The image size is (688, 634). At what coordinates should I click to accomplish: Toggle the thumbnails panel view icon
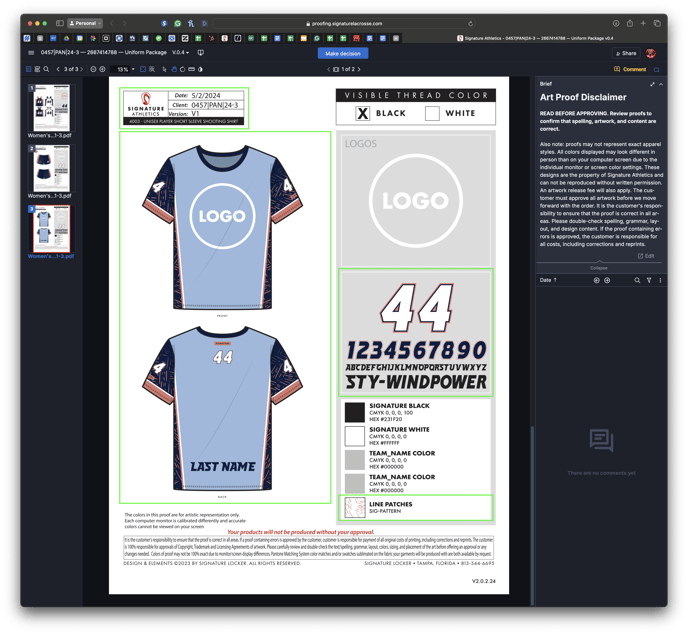point(28,69)
